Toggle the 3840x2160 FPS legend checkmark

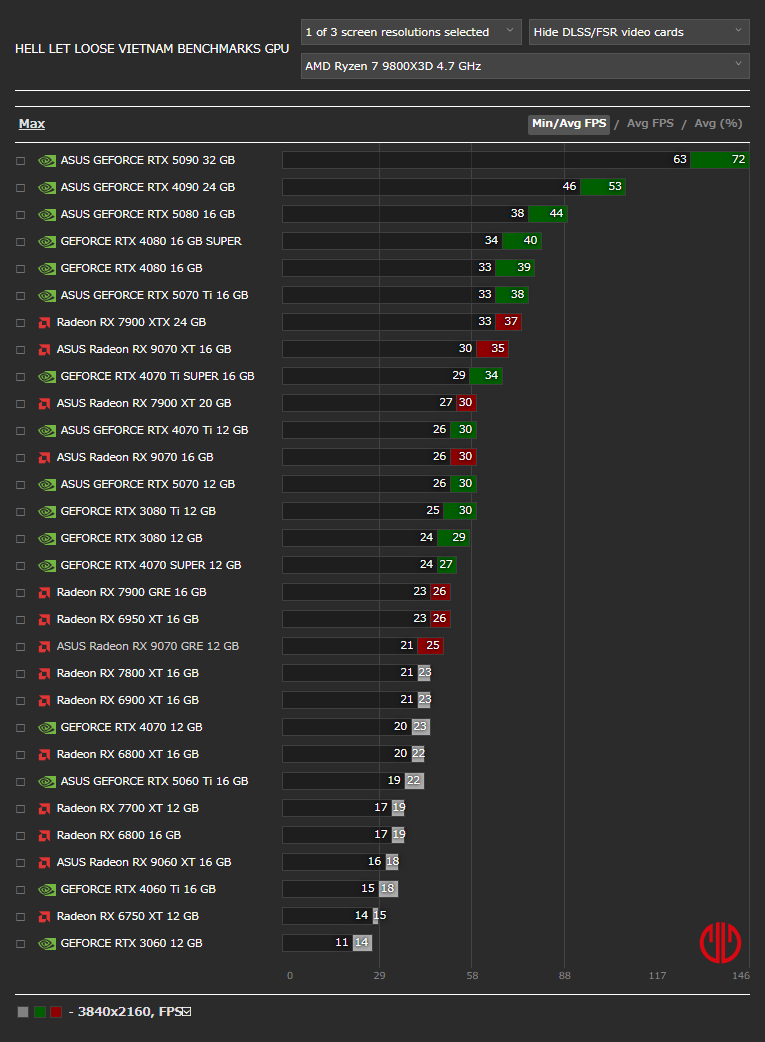point(187,1011)
